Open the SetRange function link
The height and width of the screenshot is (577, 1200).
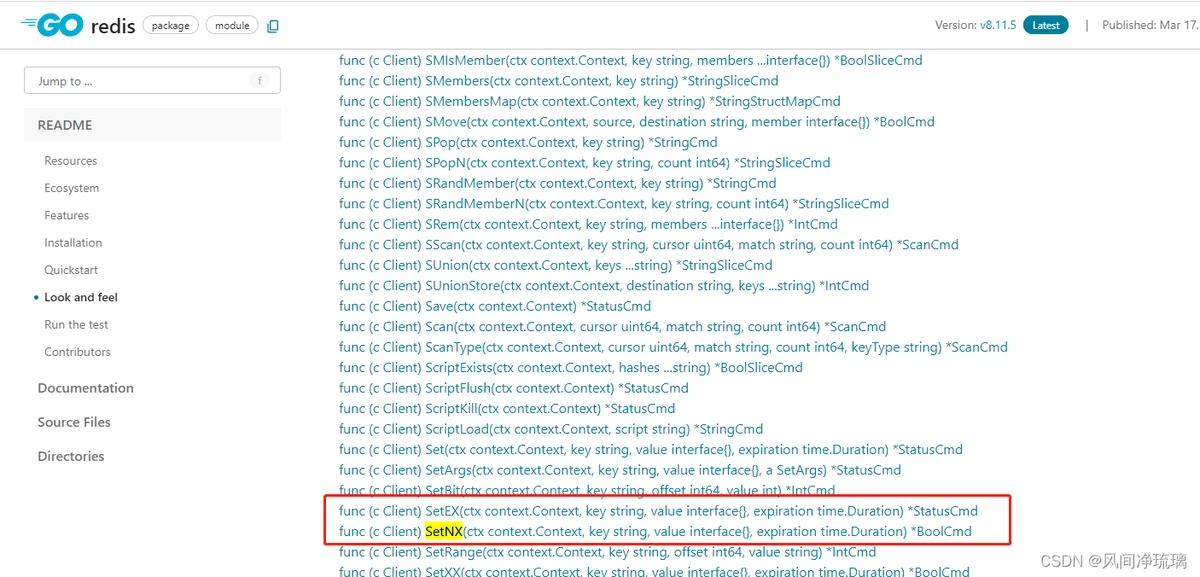click(607, 552)
